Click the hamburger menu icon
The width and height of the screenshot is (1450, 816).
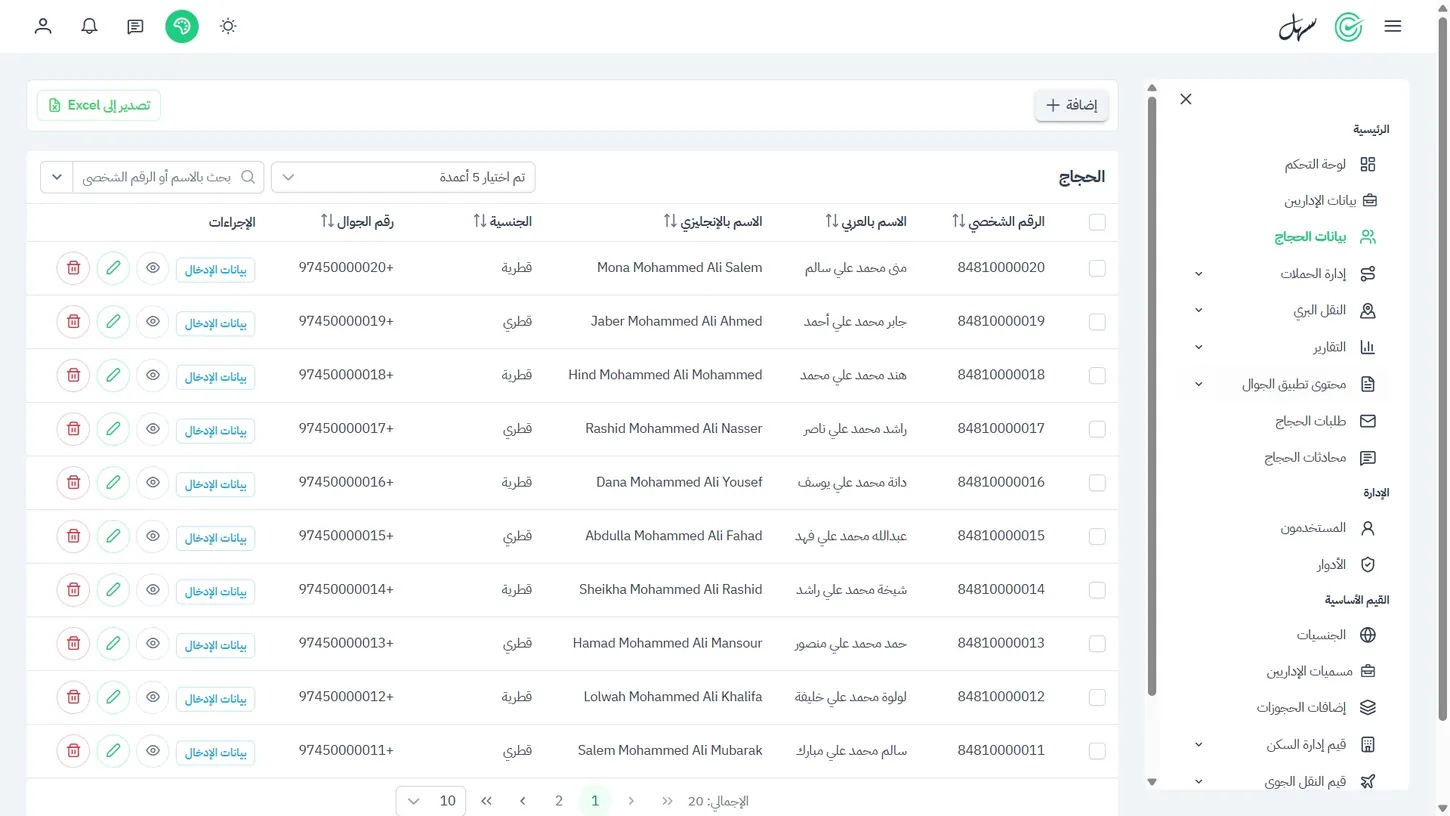coord(1393,26)
